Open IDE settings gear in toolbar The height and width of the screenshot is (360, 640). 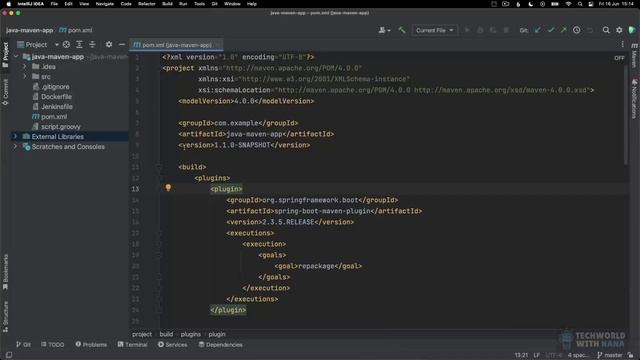(619, 30)
